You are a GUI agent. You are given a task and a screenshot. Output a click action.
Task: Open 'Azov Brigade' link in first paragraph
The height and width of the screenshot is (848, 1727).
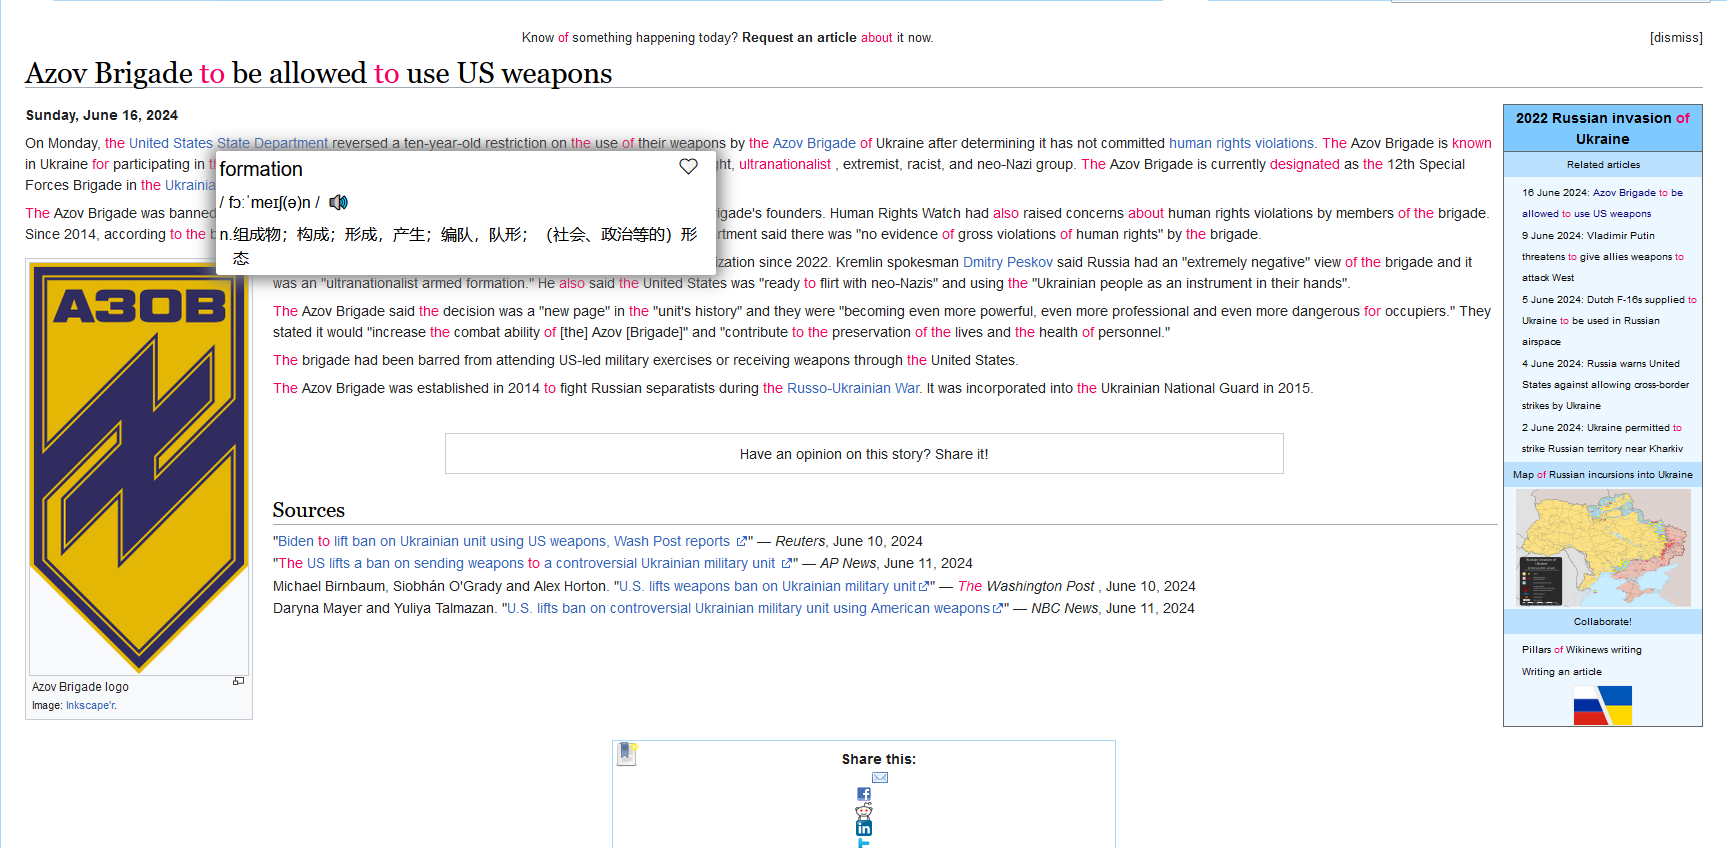coord(814,143)
